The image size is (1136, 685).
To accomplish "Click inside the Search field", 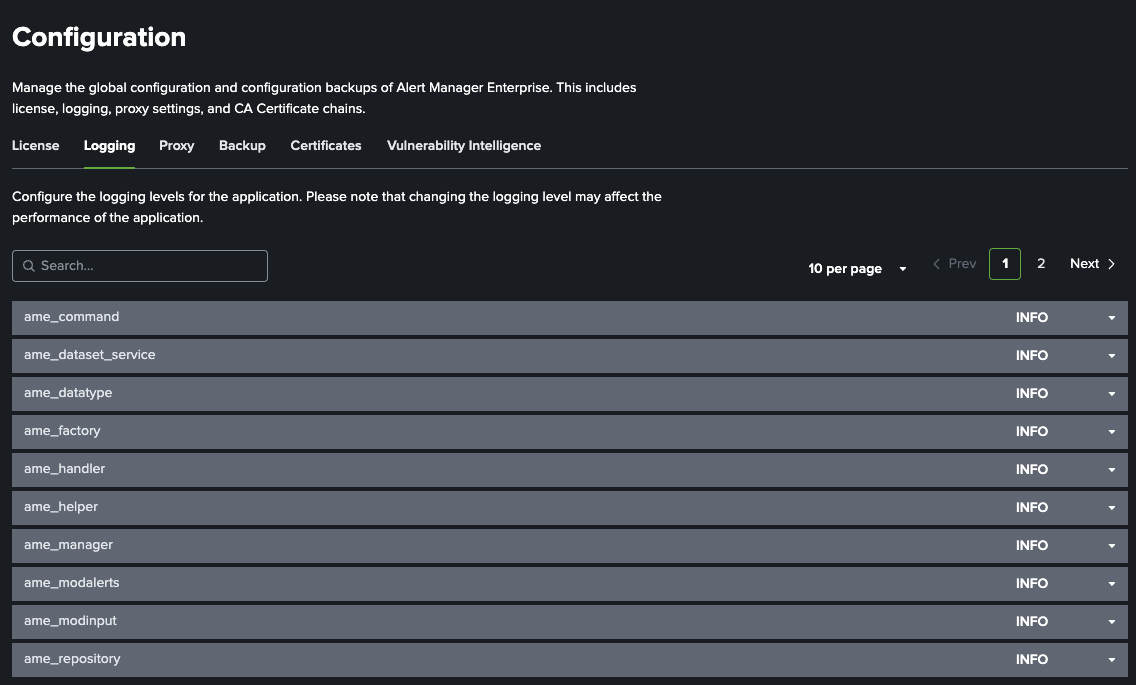I will [x=139, y=266].
